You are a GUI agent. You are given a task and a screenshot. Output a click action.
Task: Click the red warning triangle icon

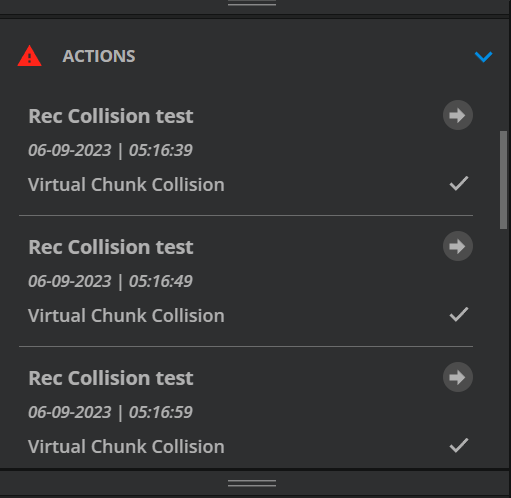[29, 56]
